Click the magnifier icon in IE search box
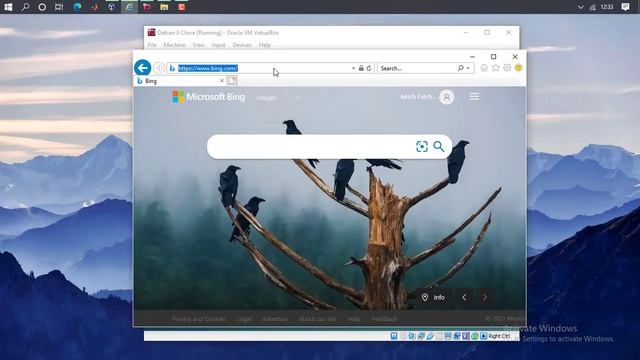This screenshot has height=360, width=640. pyautogui.click(x=460, y=68)
